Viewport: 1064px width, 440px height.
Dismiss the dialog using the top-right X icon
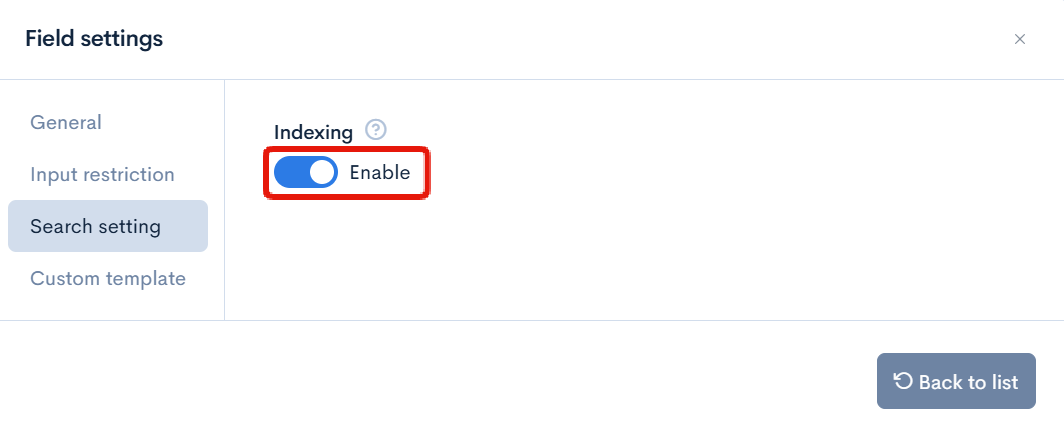(x=1020, y=39)
